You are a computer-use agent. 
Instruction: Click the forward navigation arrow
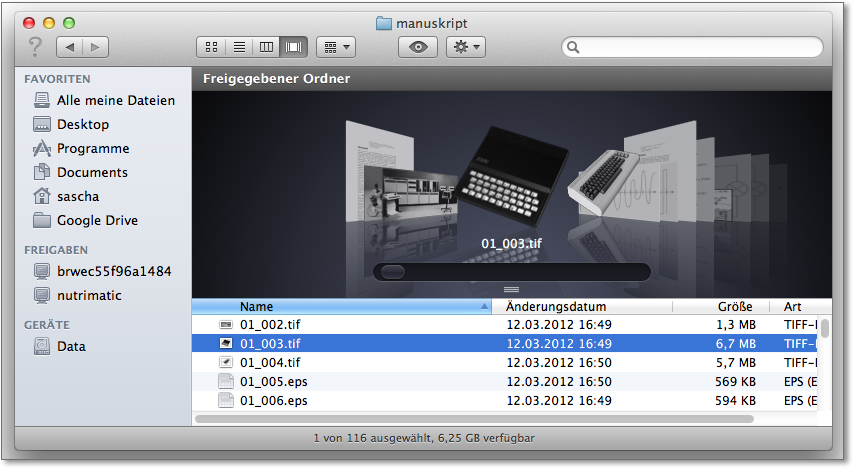[x=96, y=46]
